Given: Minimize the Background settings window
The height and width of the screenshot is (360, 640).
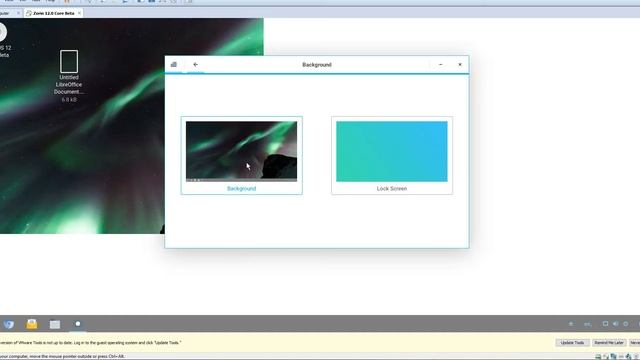Looking at the screenshot, I should tap(440, 64).
